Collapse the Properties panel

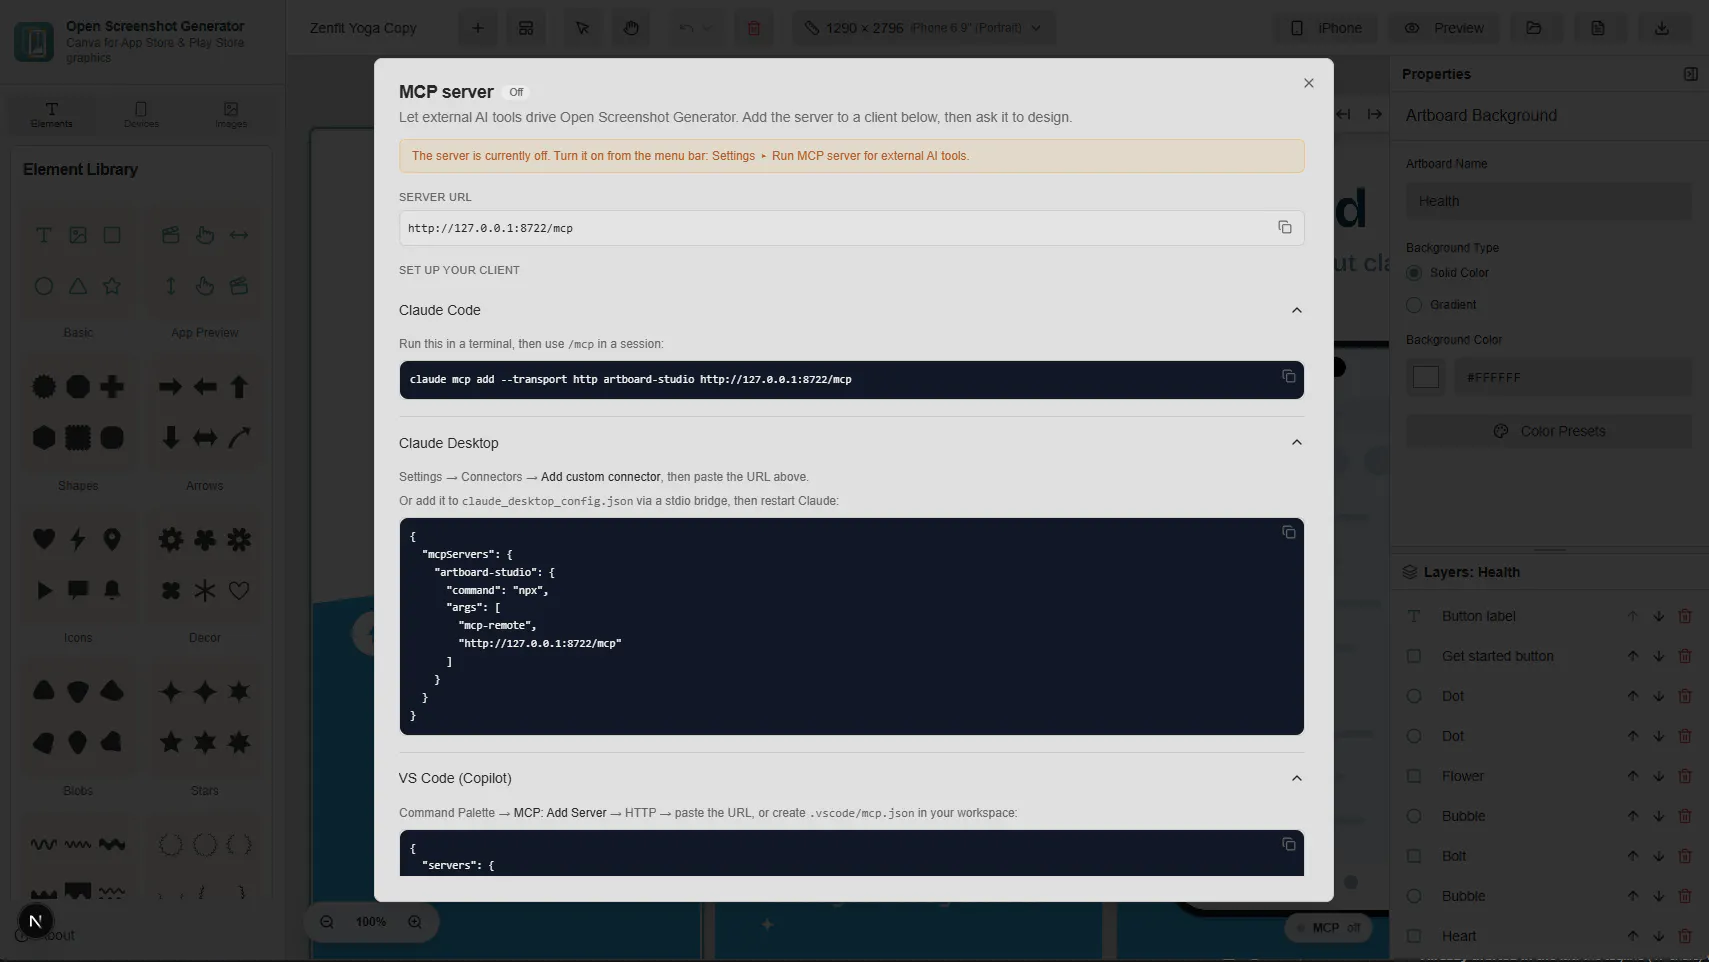(1690, 74)
